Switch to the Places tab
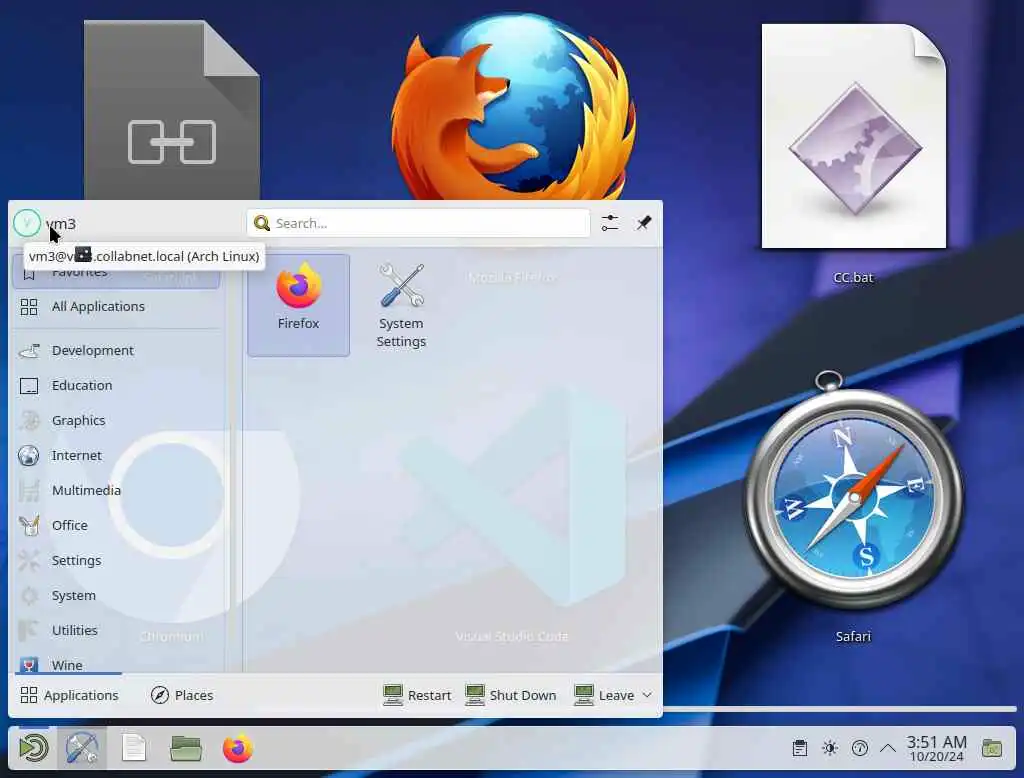Viewport: 1024px width, 778px height. (x=182, y=695)
